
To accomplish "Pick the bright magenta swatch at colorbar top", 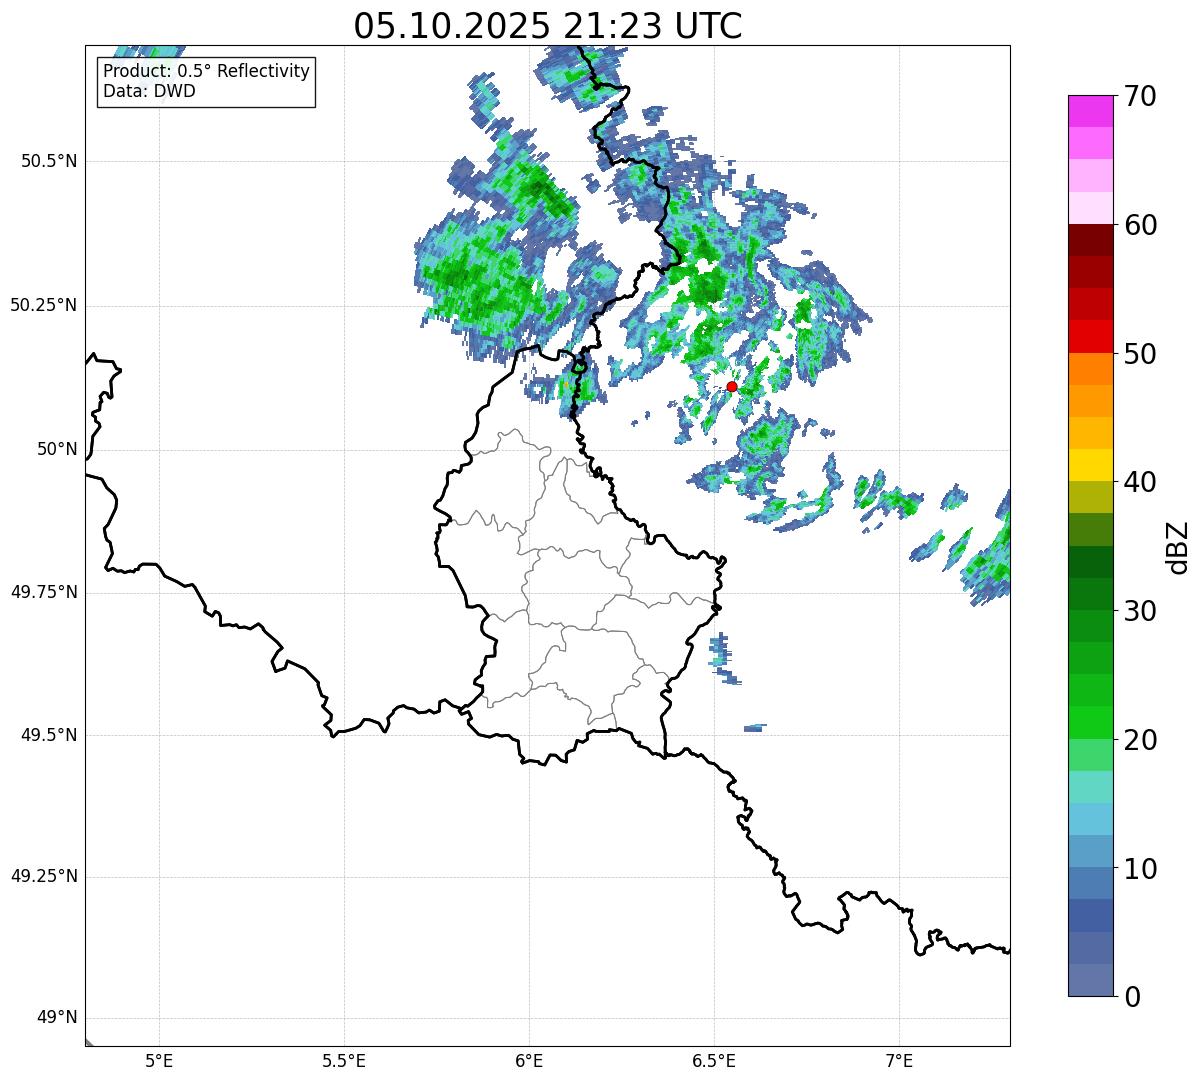I will [x=1091, y=111].
